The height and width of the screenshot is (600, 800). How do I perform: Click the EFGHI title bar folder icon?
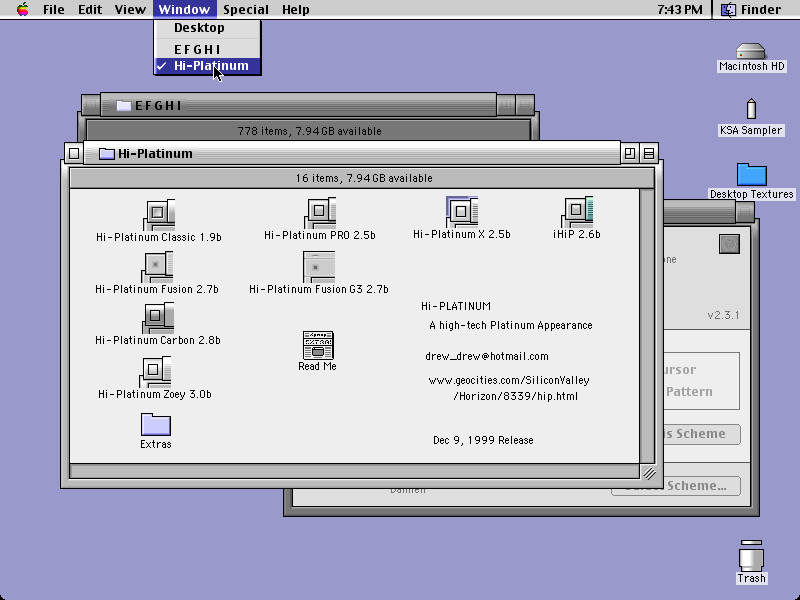(x=123, y=106)
